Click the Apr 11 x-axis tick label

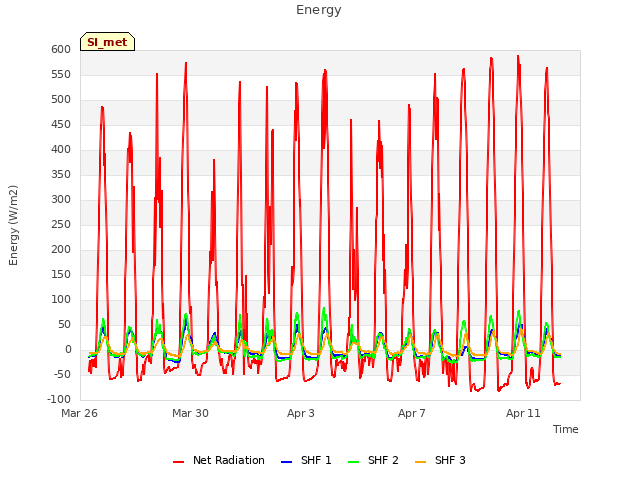[x=523, y=413]
